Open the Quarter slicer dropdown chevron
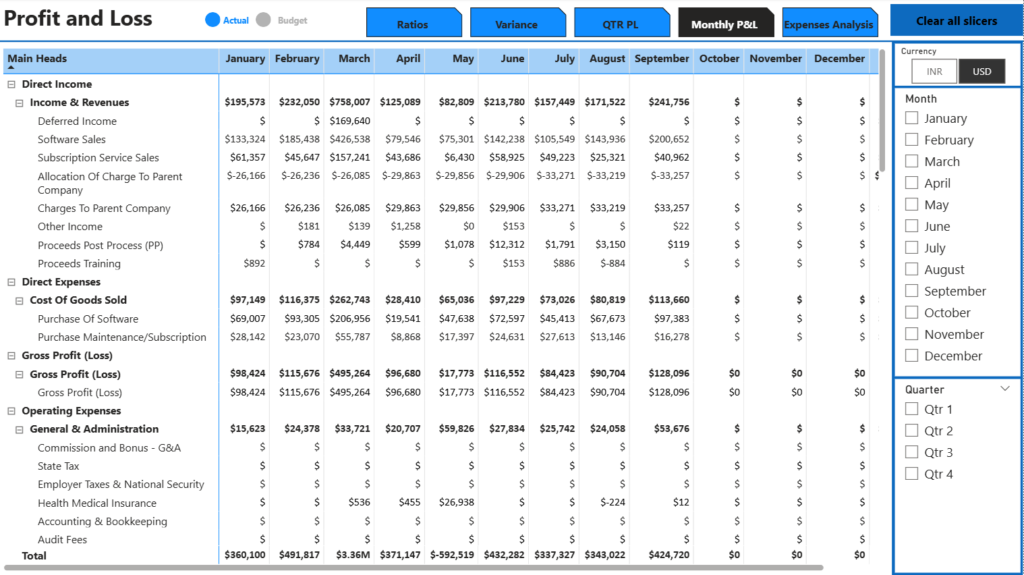The image size is (1024, 575). [x=1005, y=389]
